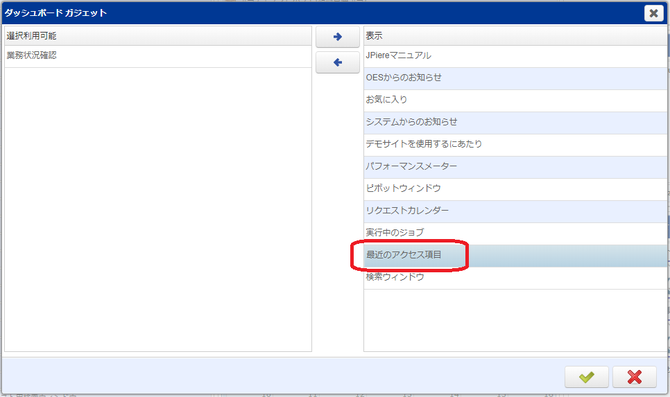
Task: Click the 選択利用可能 column header
Action: (158, 36)
